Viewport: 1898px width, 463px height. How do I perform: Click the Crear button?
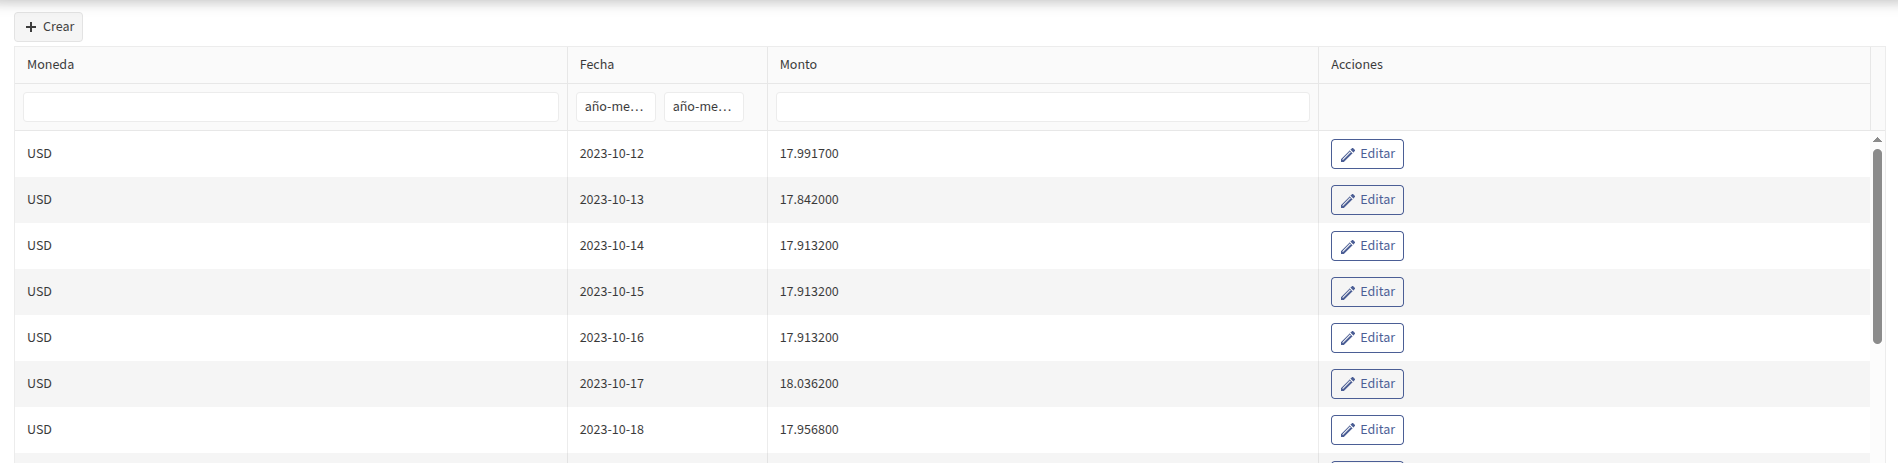48,27
